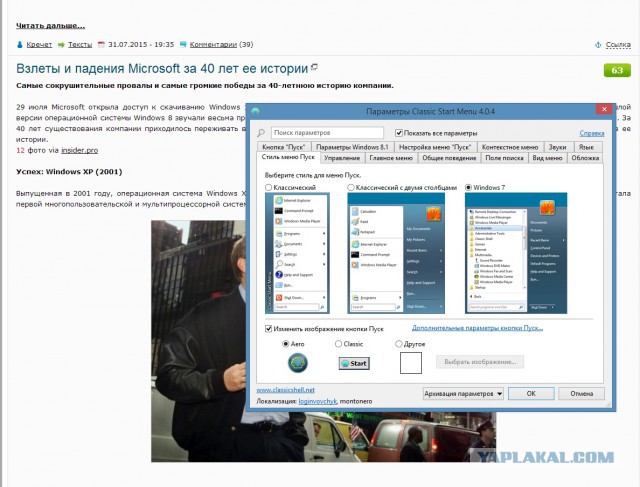Open the loginvovchyk localization link
Screen dimensions: 640x487
click(x=318, y=401)
